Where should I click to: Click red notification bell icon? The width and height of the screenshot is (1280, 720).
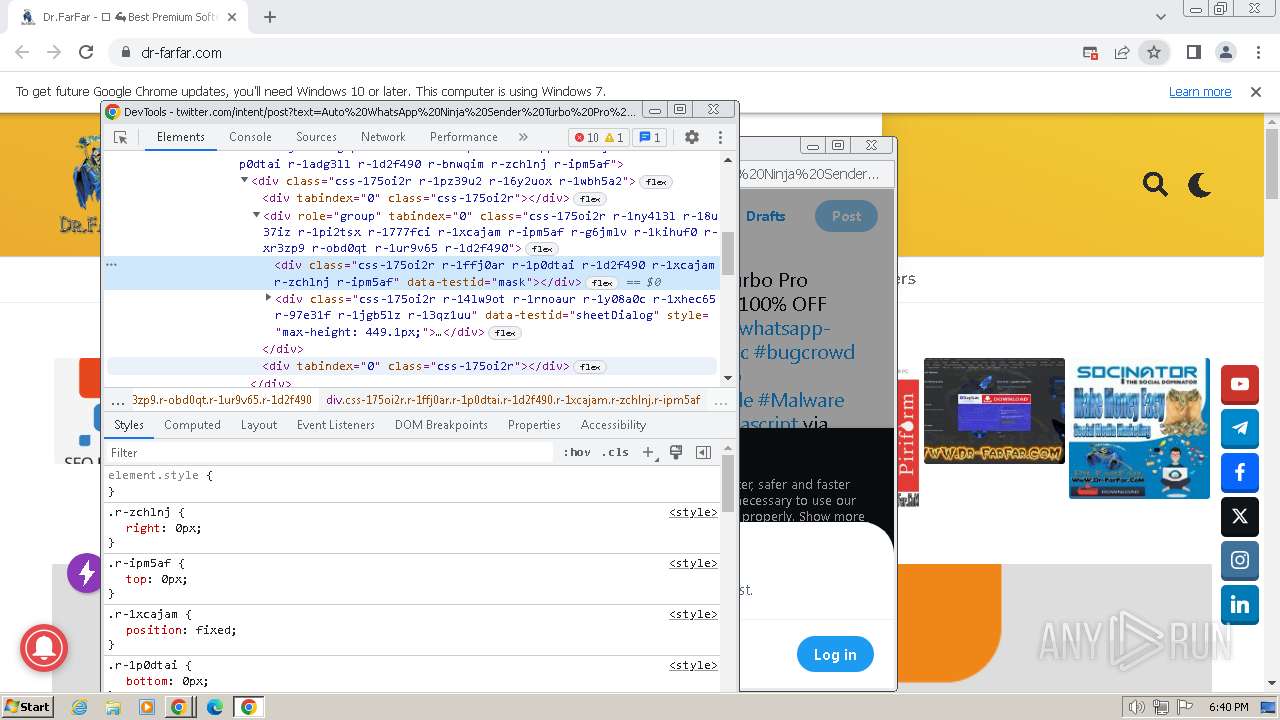pyautogui.click(x=44, y=649)
